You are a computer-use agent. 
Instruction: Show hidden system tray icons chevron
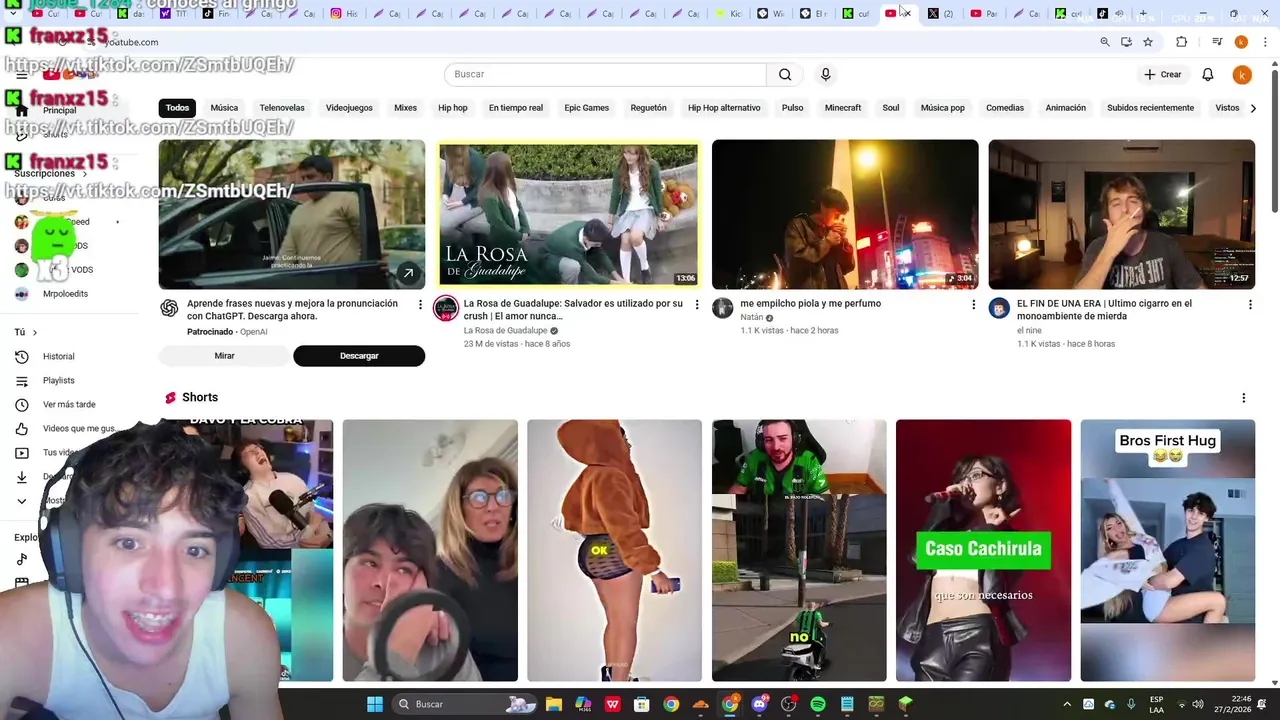pos(1067,704)
